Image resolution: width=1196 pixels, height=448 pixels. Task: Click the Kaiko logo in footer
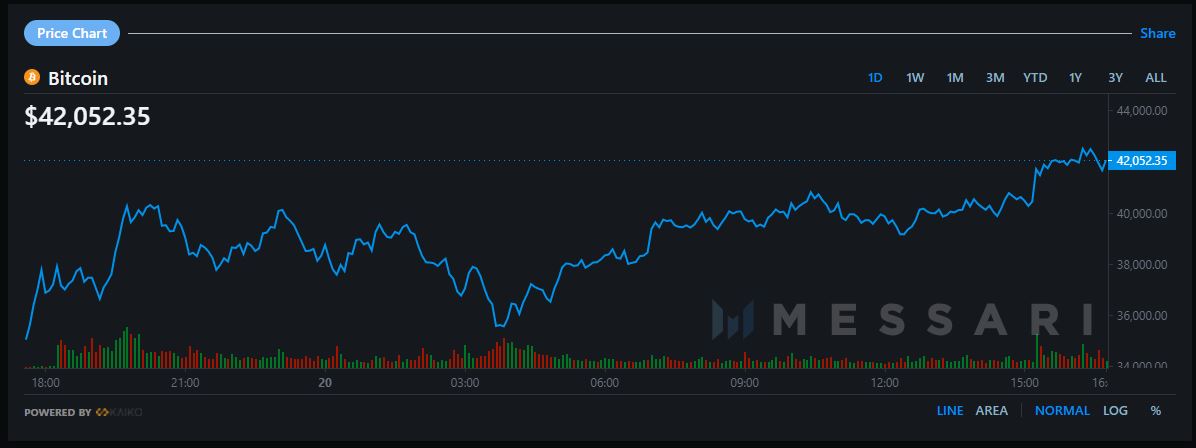click(x=118, y=412)
